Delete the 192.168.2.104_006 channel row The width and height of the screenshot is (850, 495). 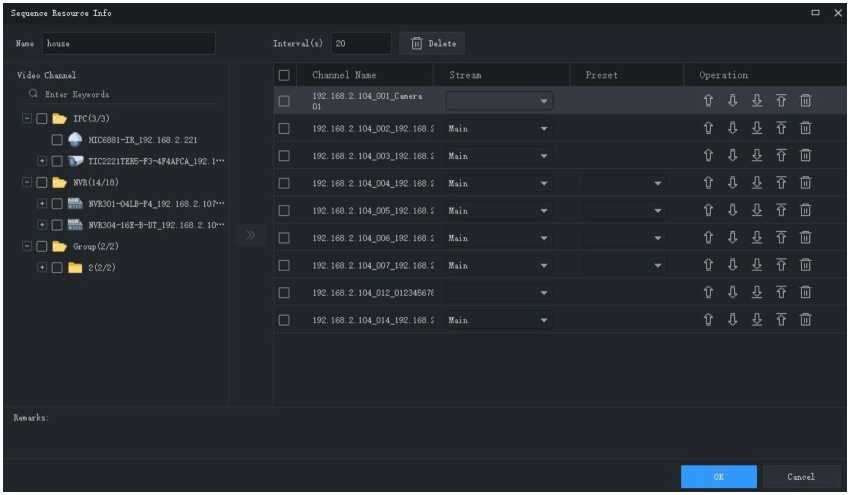tap(806, 238)
